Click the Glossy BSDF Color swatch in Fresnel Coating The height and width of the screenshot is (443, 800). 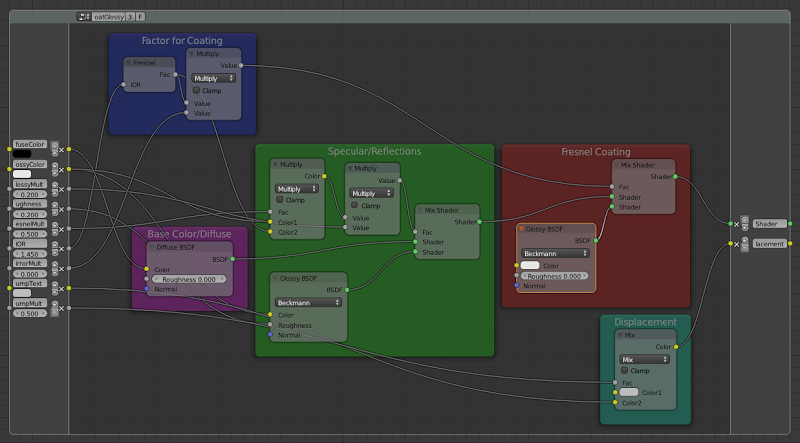point(530,265)
